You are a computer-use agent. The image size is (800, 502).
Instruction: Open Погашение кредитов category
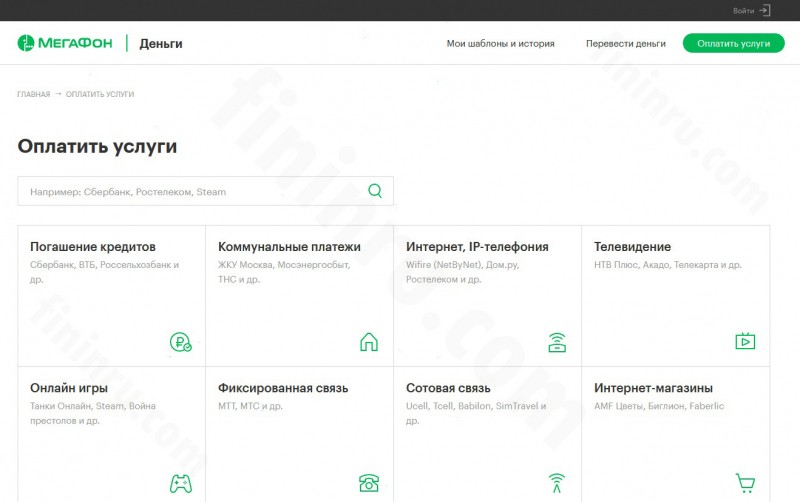[112, 296]
